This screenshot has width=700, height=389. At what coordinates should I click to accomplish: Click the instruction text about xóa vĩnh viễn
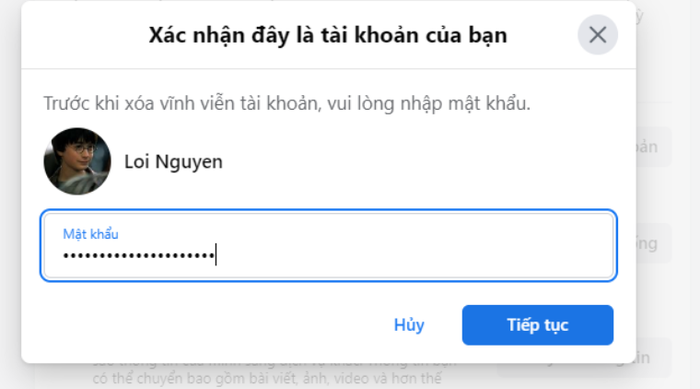coord(287,104)
